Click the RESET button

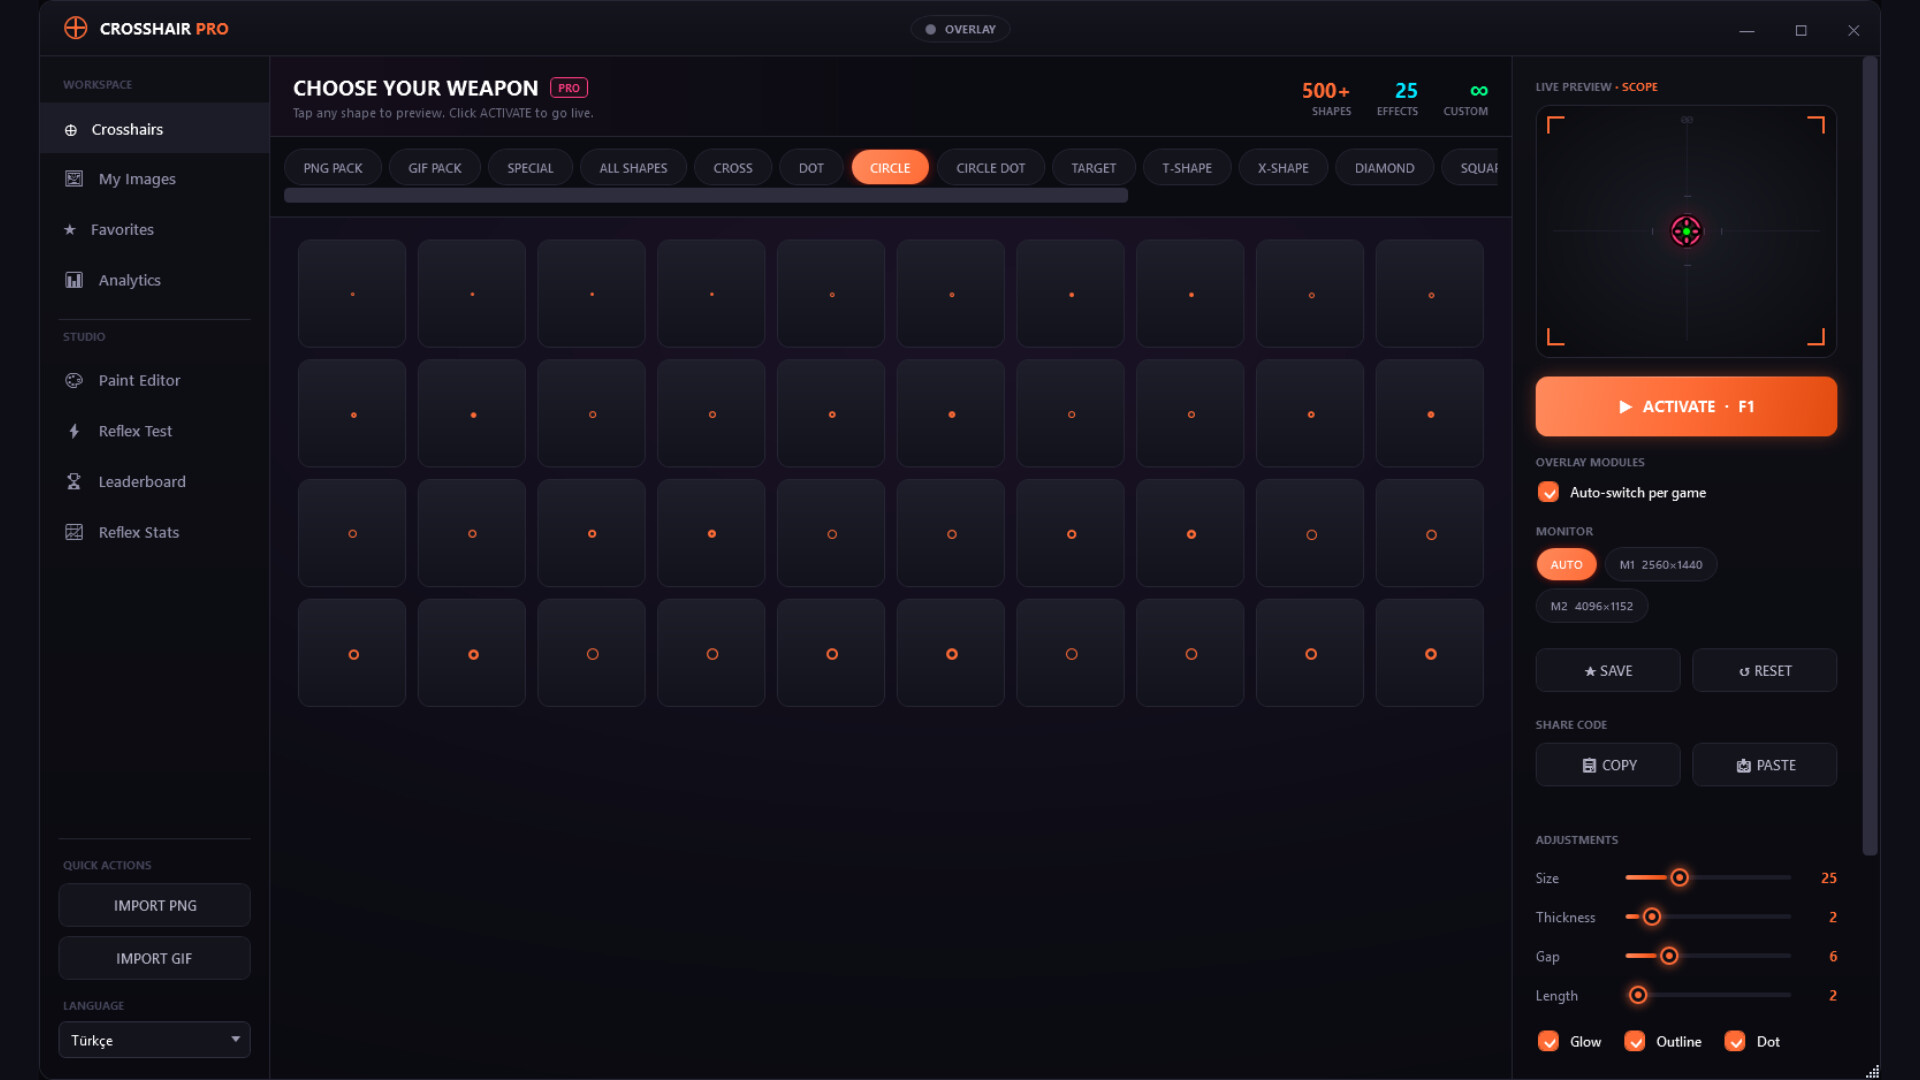[x=1764, y=670]
